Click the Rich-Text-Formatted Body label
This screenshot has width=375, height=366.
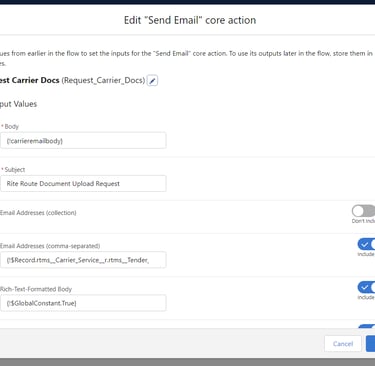click(x=36, y=289)
